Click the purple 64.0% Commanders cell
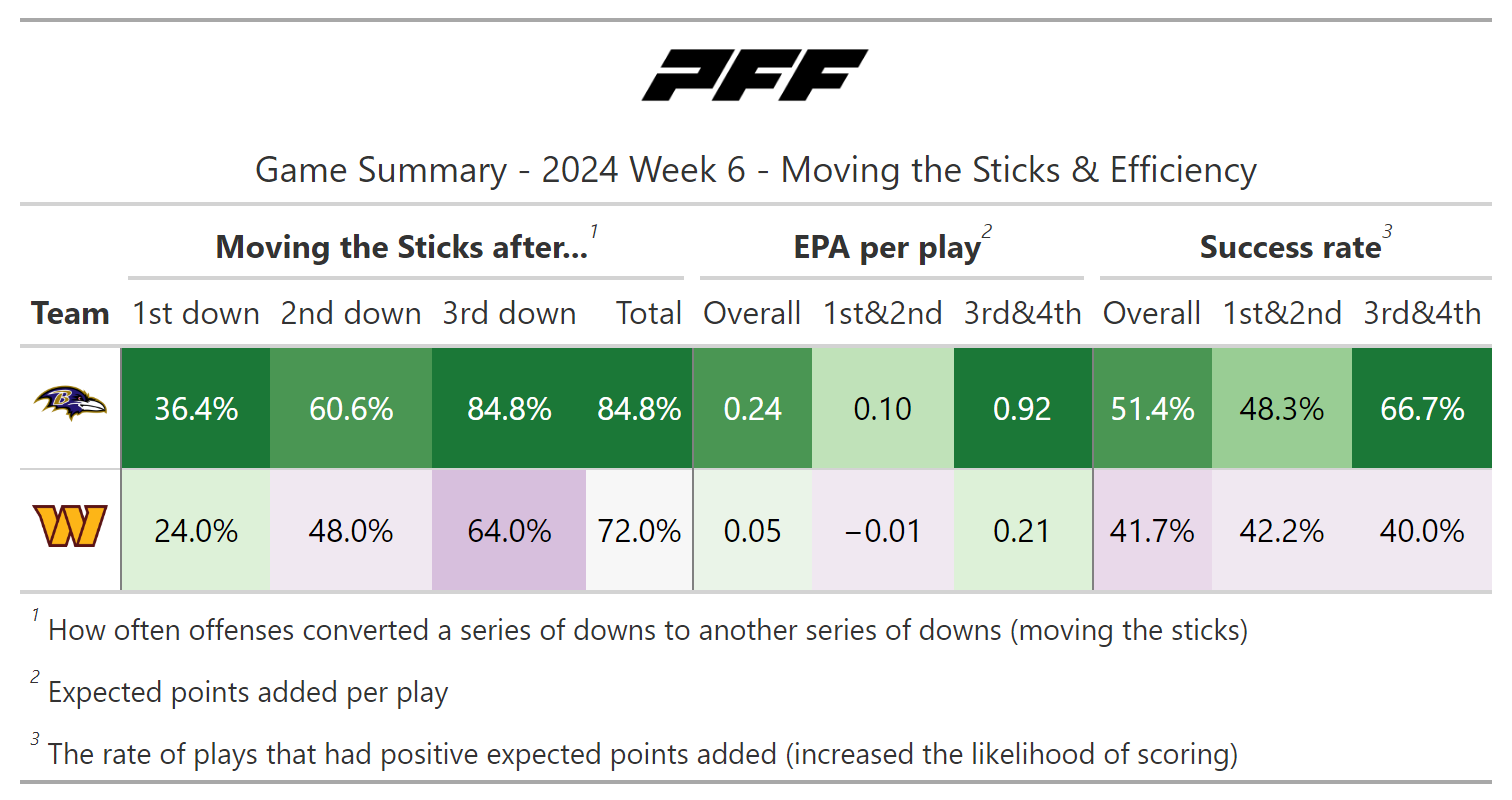1512x800 pixels. (509, 530)
